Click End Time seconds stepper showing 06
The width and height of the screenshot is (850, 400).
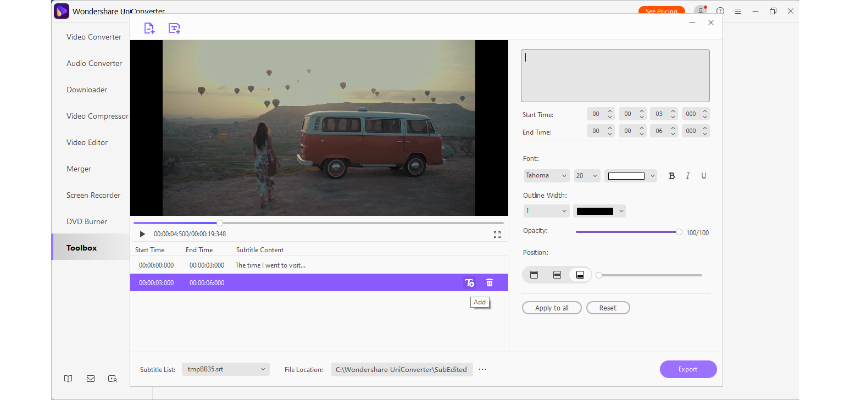click(664, 131)
